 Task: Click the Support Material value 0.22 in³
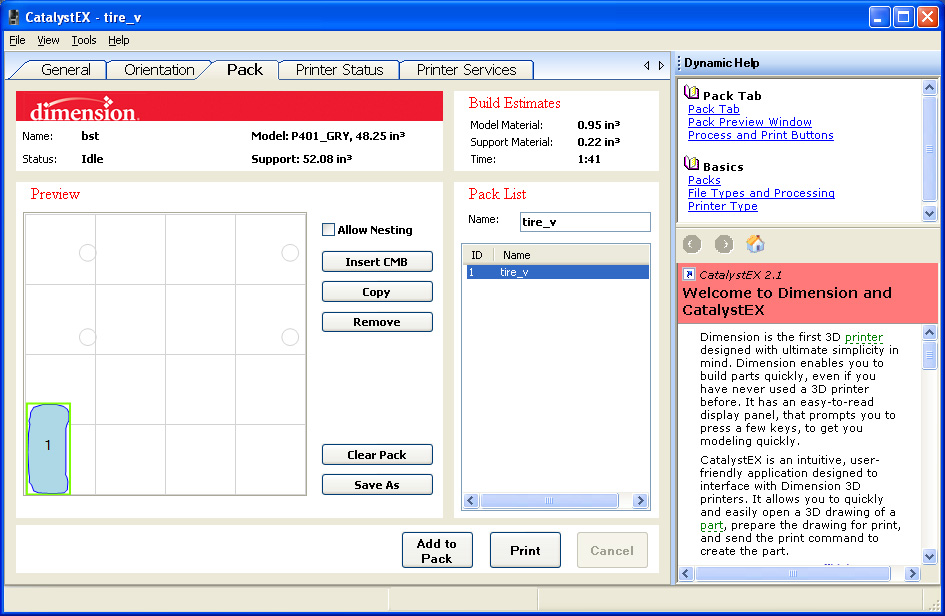(x=598, y=142)
